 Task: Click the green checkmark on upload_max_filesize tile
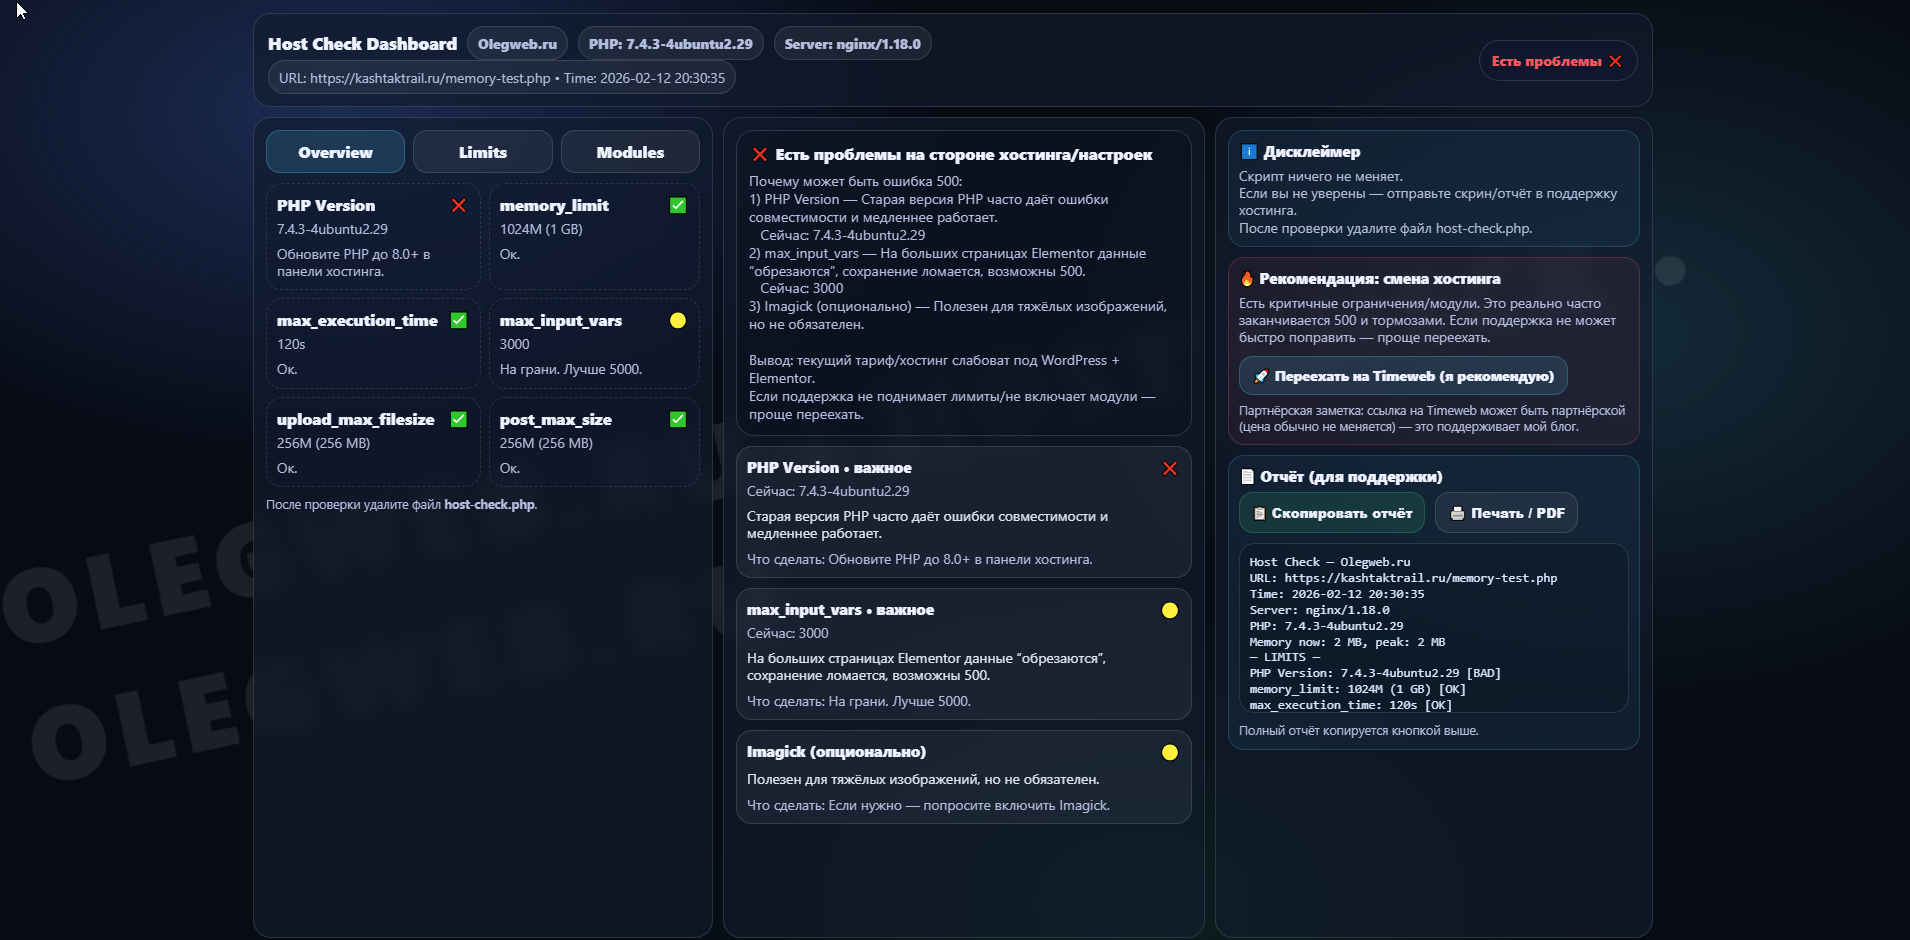pyautogui.click(x=459, y=419)
